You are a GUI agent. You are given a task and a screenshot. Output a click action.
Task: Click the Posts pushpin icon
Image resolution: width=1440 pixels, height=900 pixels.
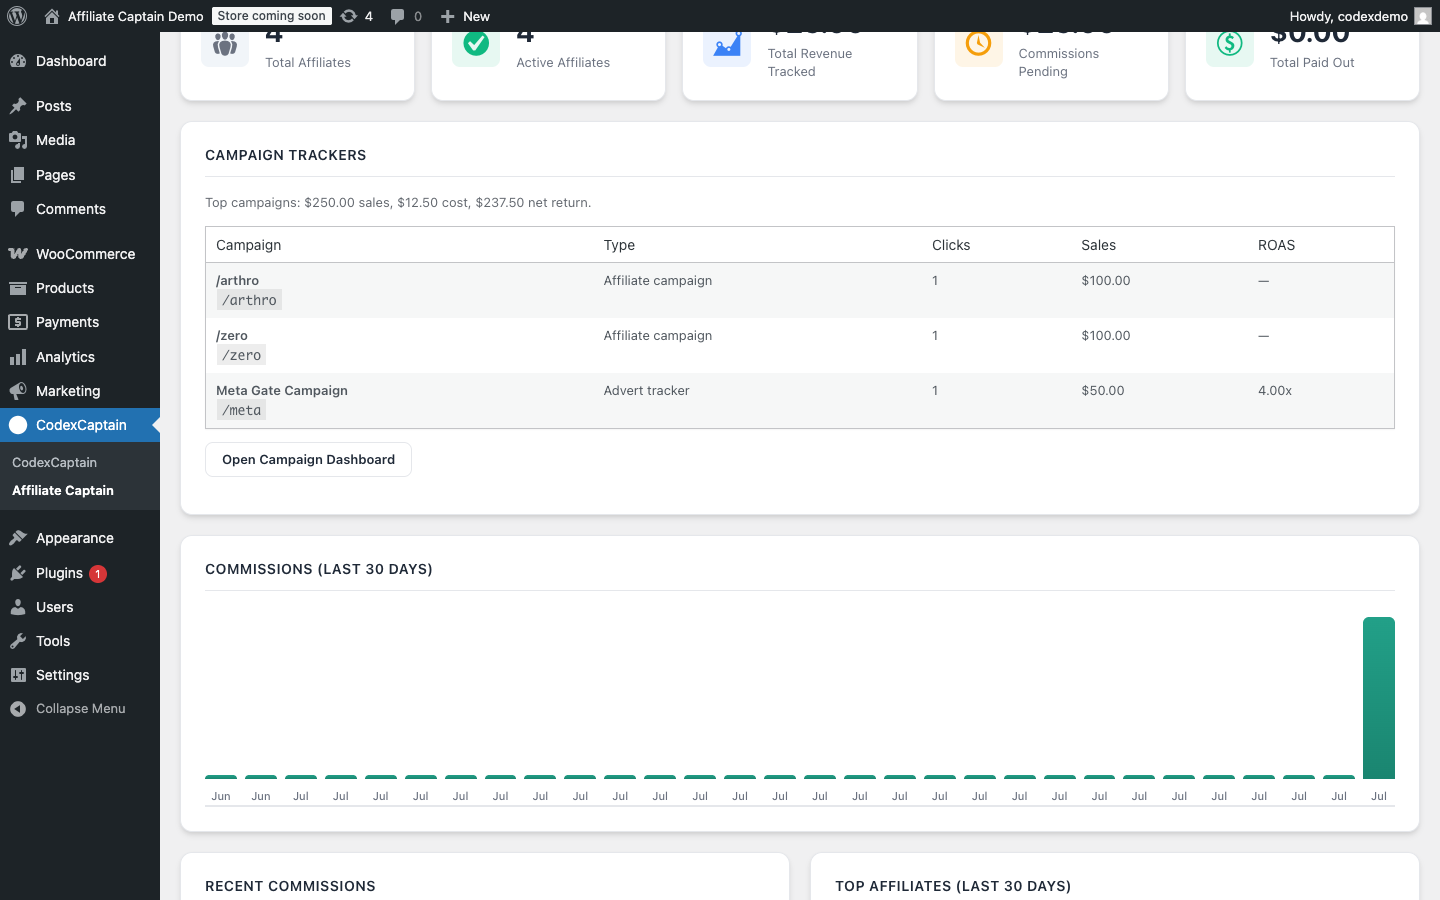tap(18, 106)
